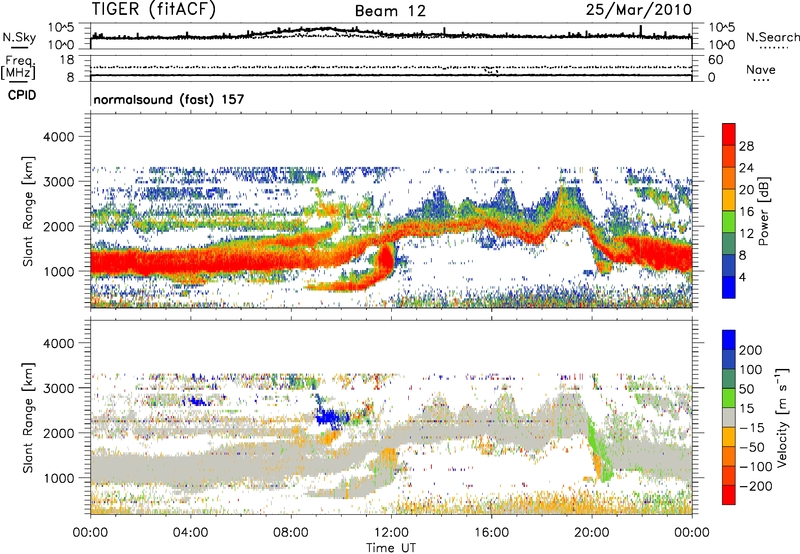
Task: Click the 4 label on the power colorbar
Action: 742,277
